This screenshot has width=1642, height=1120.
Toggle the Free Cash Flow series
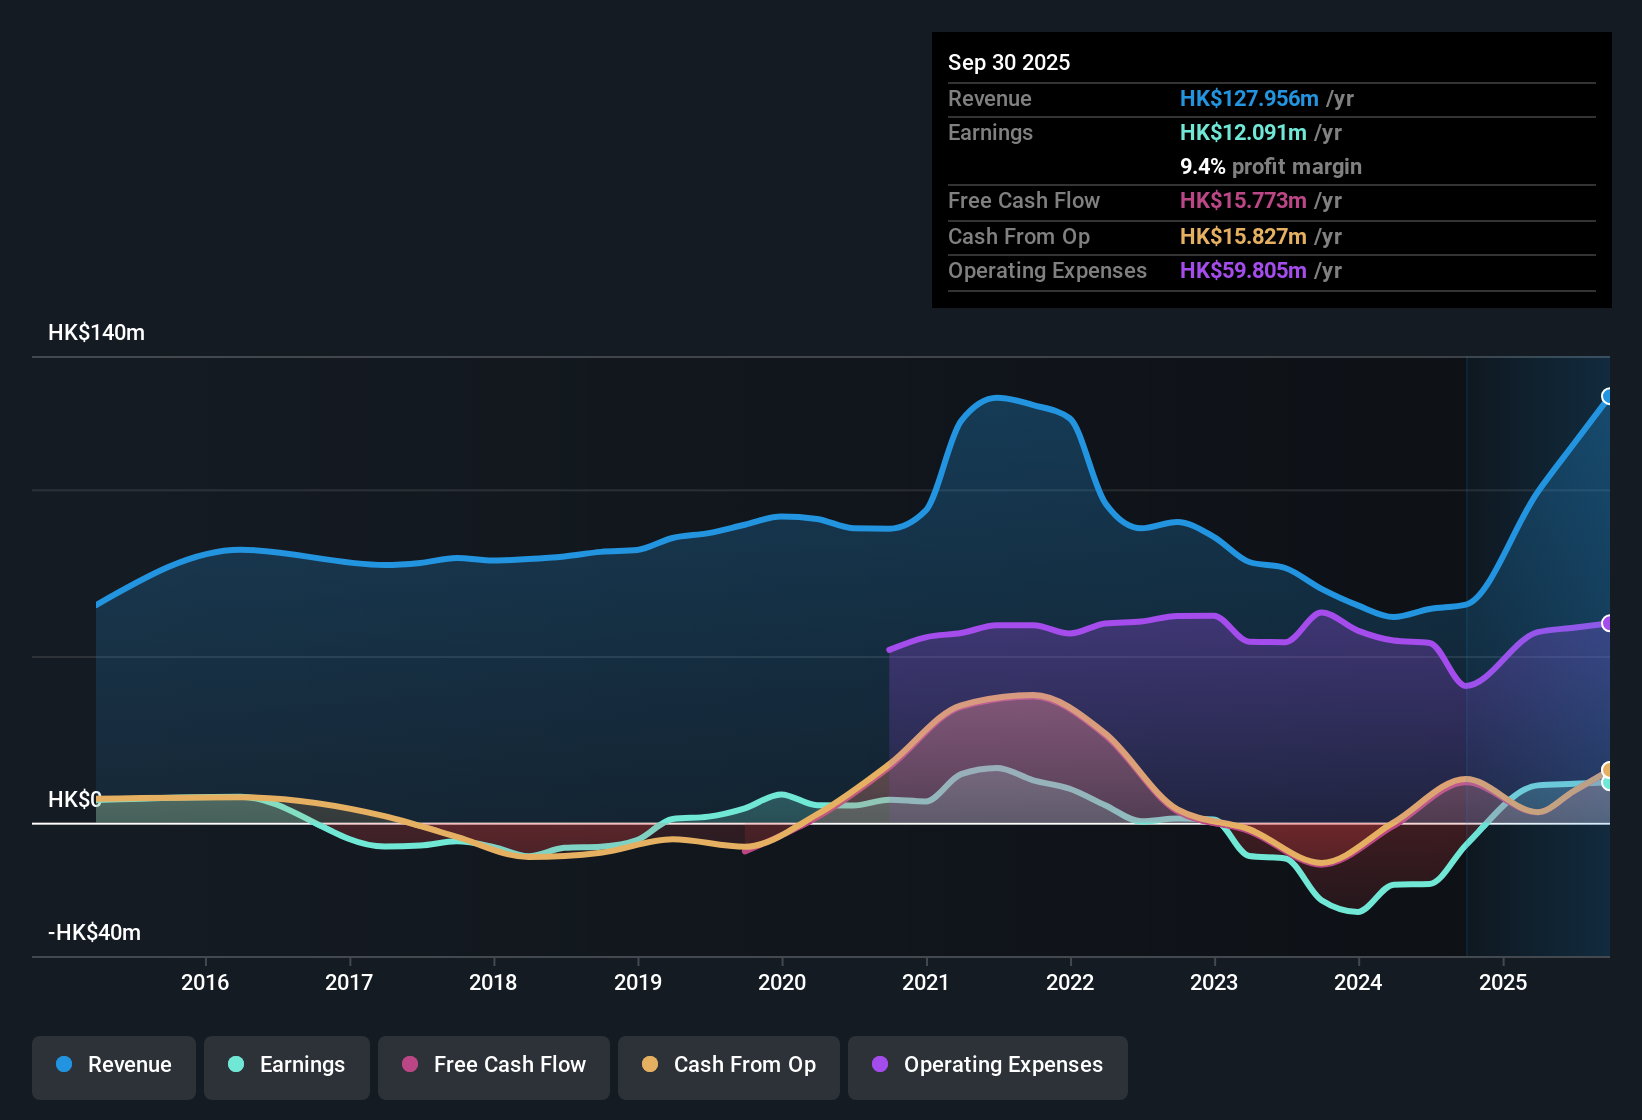coord(494,1065)
